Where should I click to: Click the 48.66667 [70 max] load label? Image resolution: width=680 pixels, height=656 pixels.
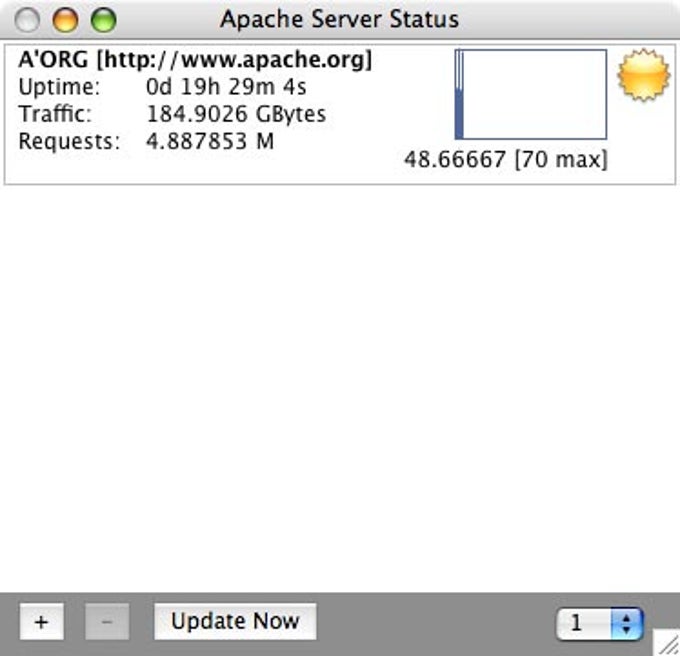(x=506, y=160)
